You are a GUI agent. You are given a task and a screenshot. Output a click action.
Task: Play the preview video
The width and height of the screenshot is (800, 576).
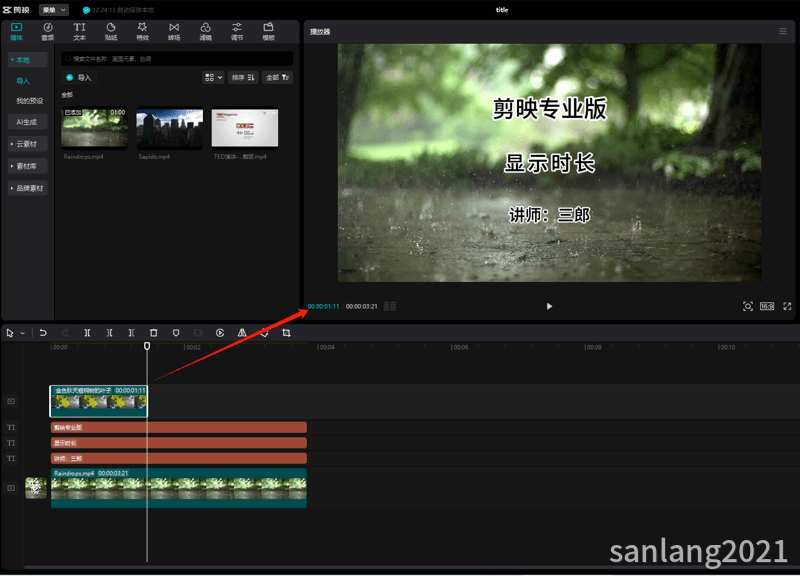click(x=549, y=306)
